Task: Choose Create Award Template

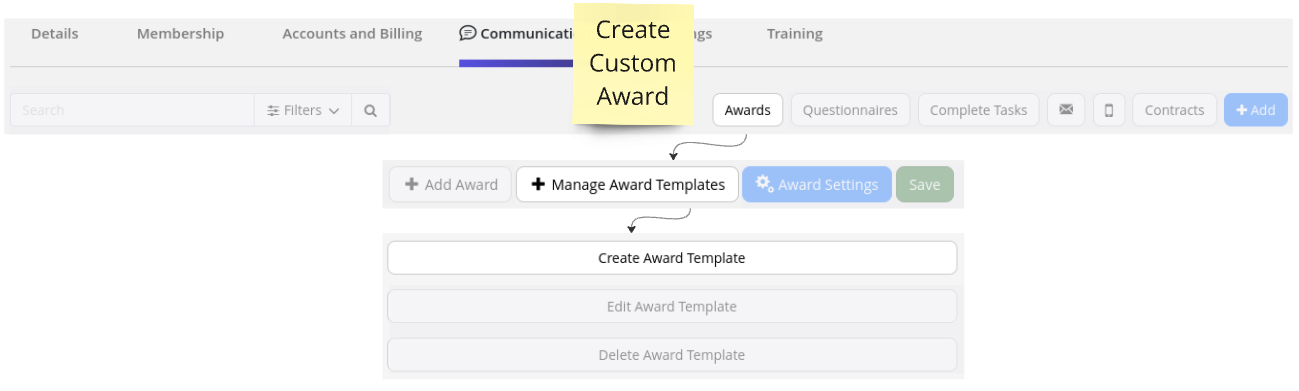Action: pos(672,258)
